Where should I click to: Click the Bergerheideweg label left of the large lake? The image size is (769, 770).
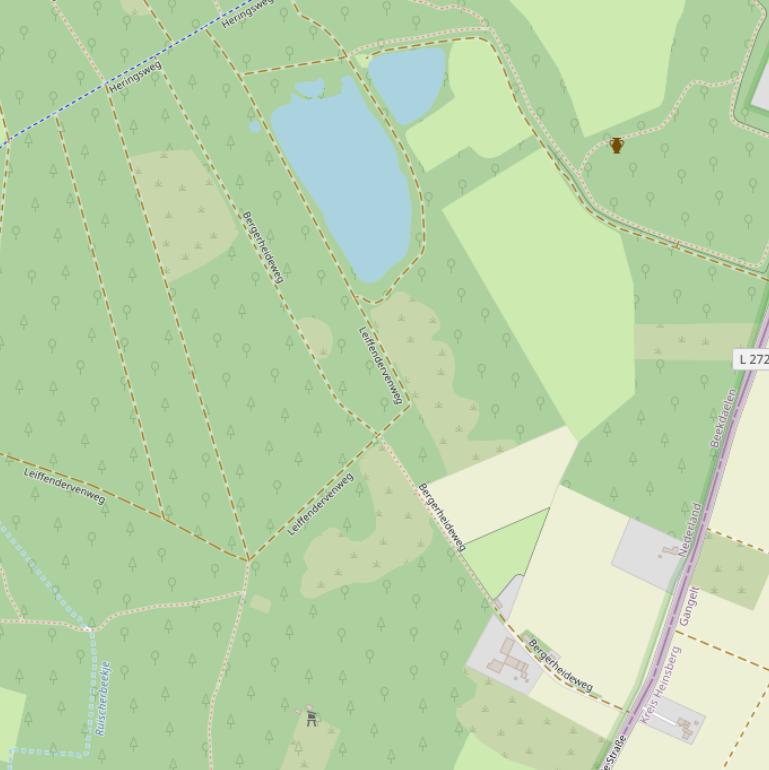(263, 247)
